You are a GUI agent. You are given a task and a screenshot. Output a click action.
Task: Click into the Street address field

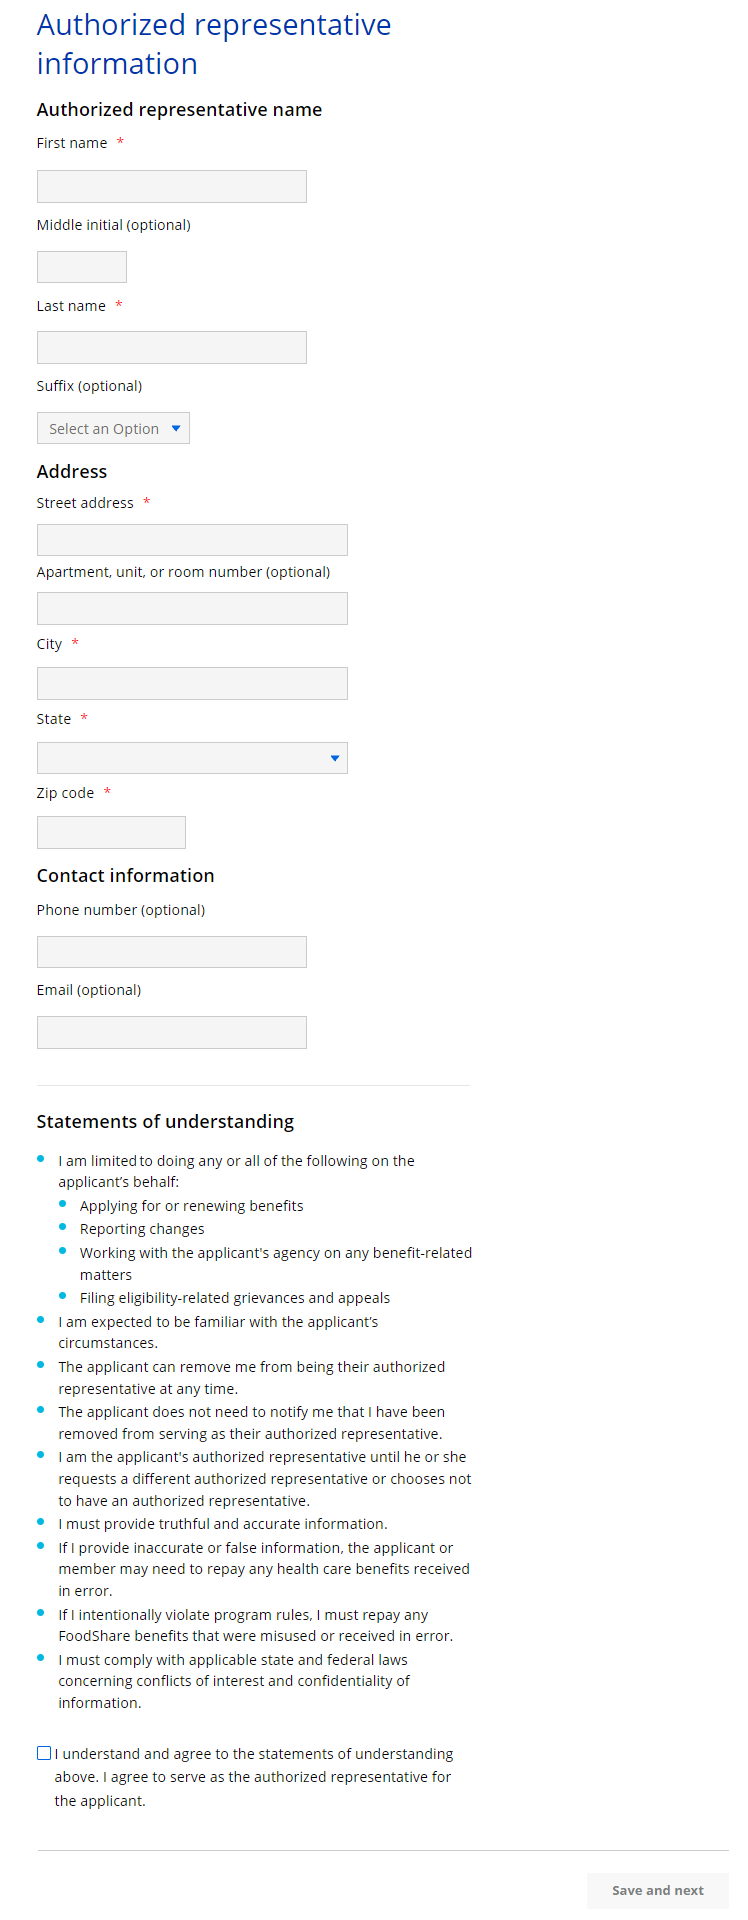click(x=192, y=540)
